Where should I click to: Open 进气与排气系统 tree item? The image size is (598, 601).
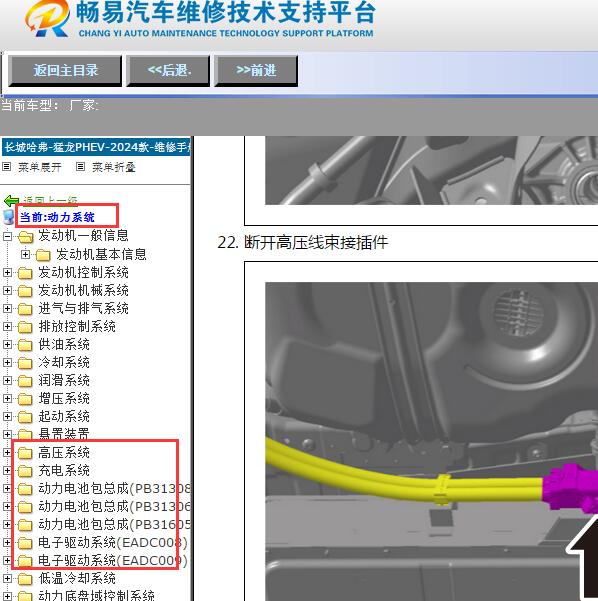[x=83, y=309]
